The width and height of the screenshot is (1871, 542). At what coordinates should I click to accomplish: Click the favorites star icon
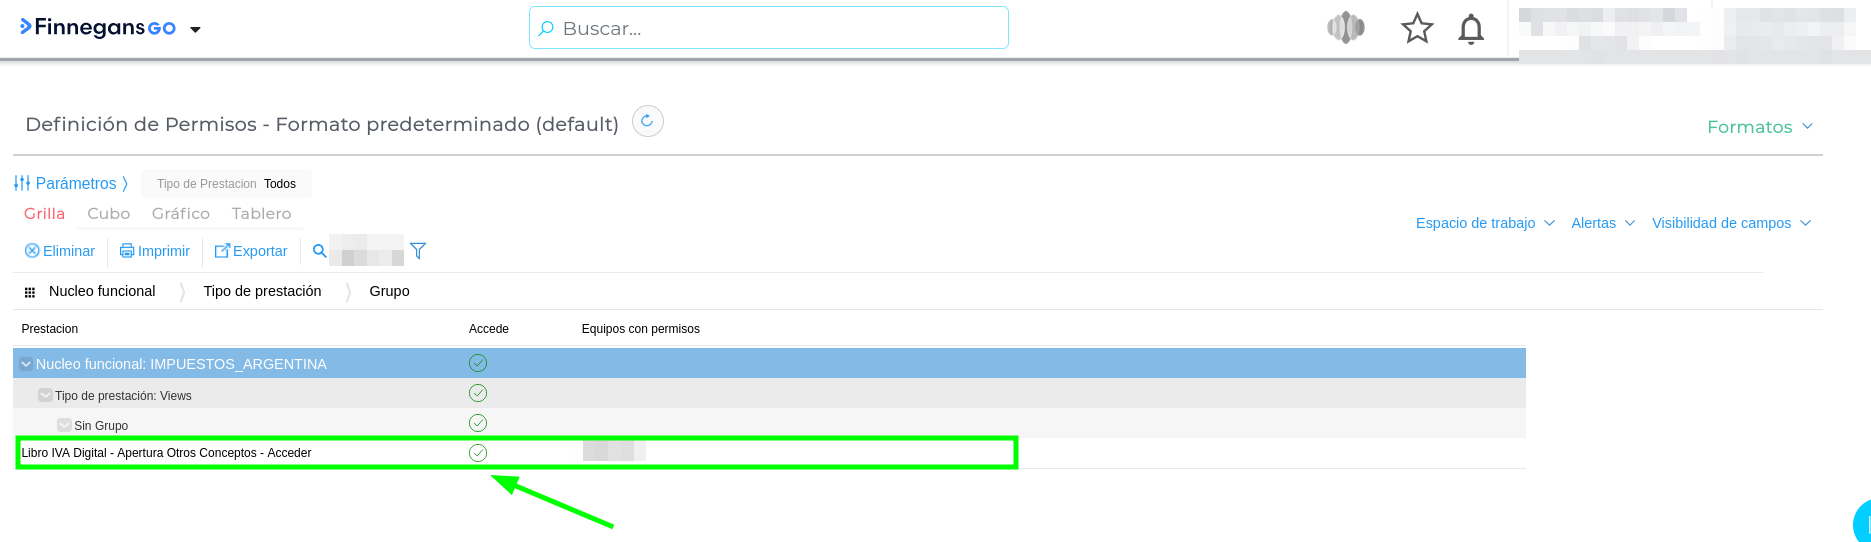pyautogui.click(x=1416, y=29)
